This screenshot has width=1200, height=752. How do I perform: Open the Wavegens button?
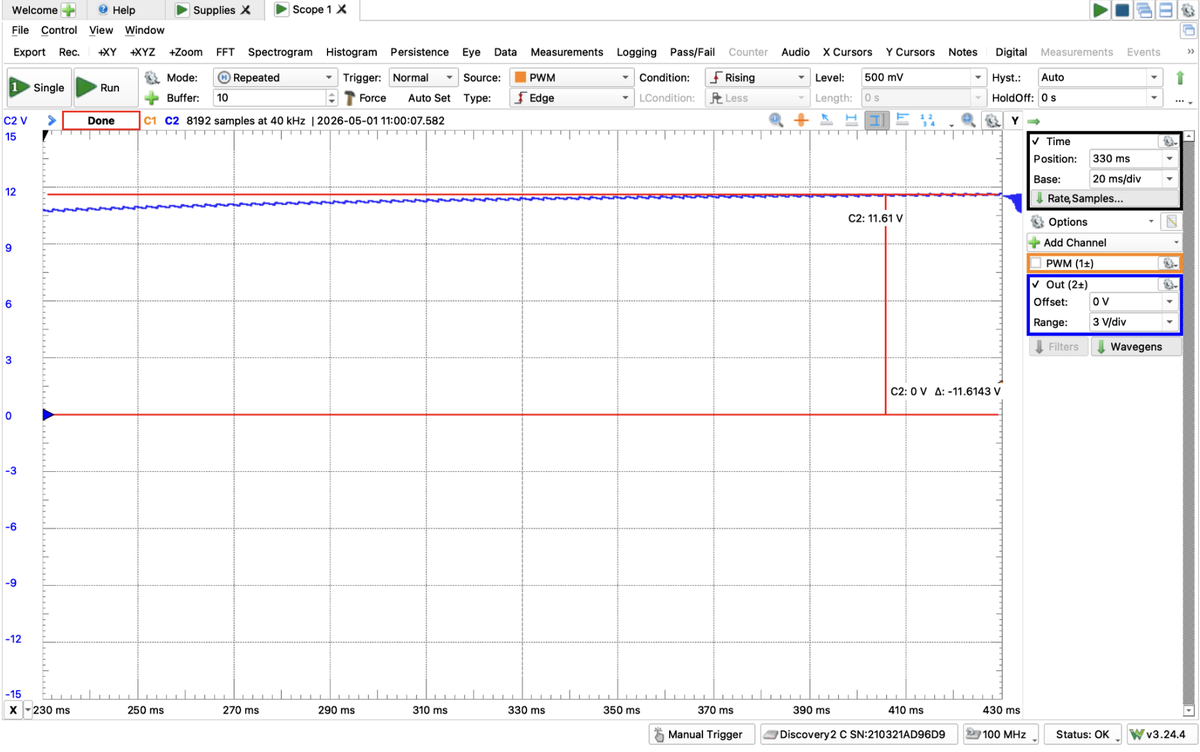1135,347
